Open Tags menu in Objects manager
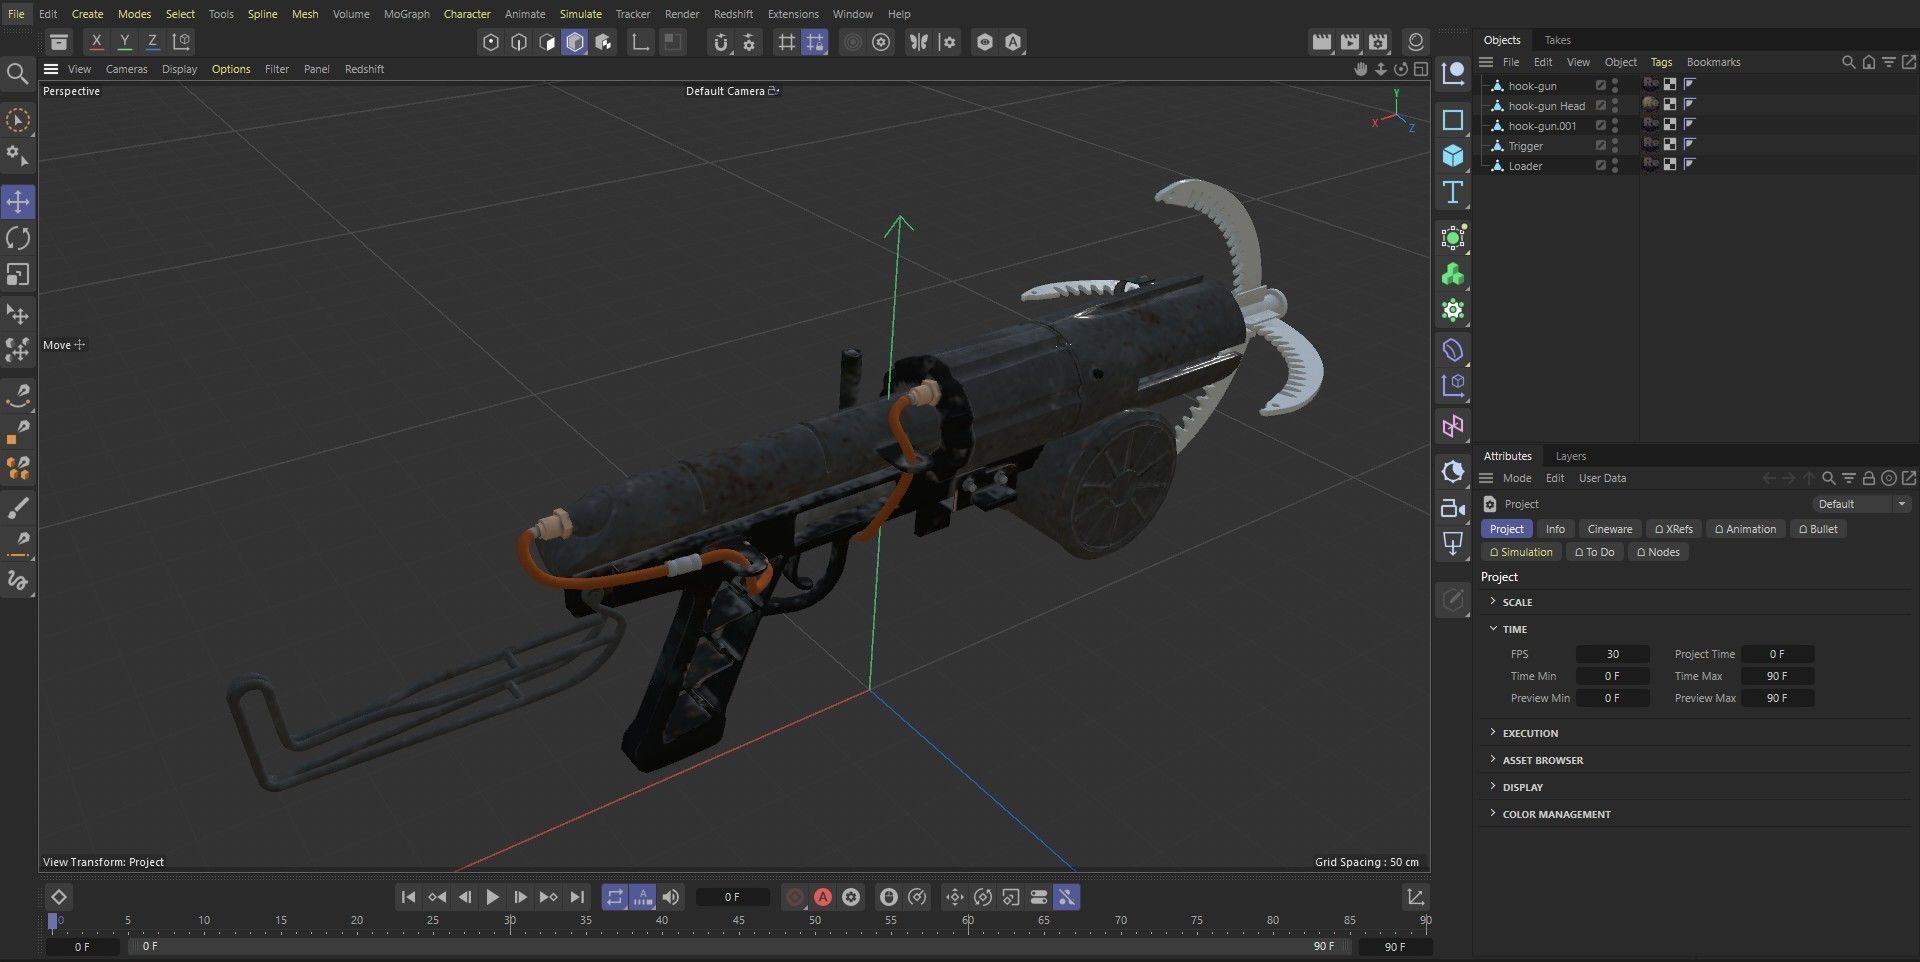 [x=1661, y=62]
